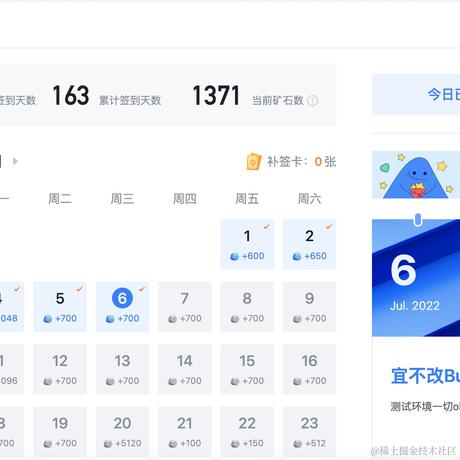Image resolution: width=460 pixels, height=460 pixels.
Task: Click the 1371 ore count number
Action: 216,96
